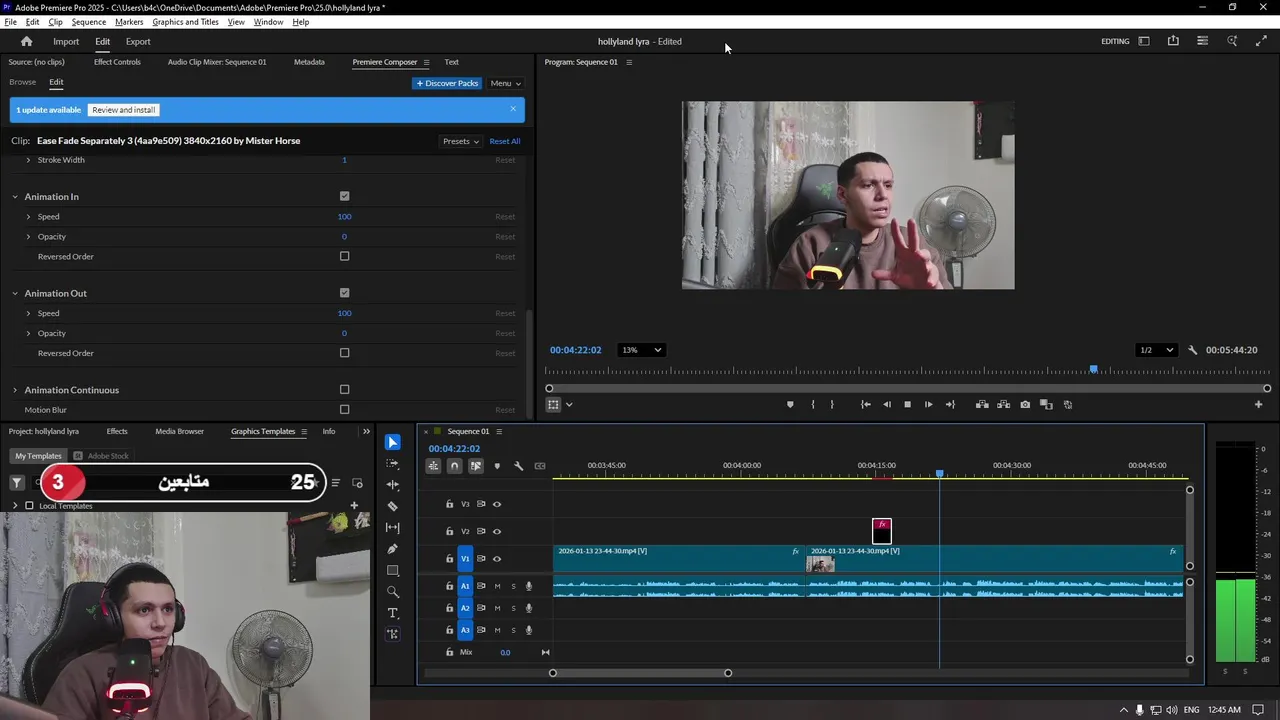Switch to Browse tab in Premiere Composer
This screenshot has height=720, width=1280.
pyautogui.click(x=22, y=82)
